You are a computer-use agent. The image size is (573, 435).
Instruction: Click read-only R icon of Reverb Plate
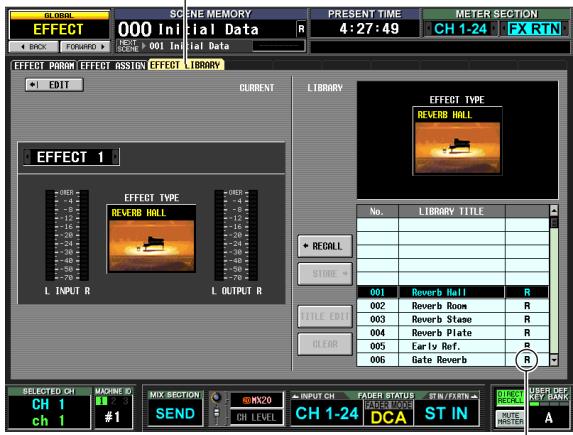[527, 333]
